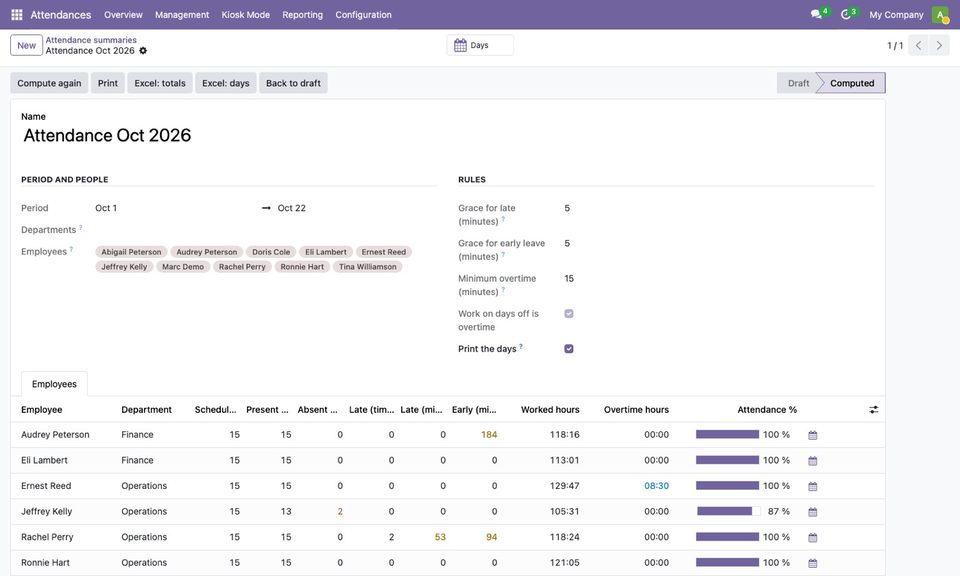960x576 pixels.
Task: Export with Excel: totals button
Action: (x=160, y=83)
